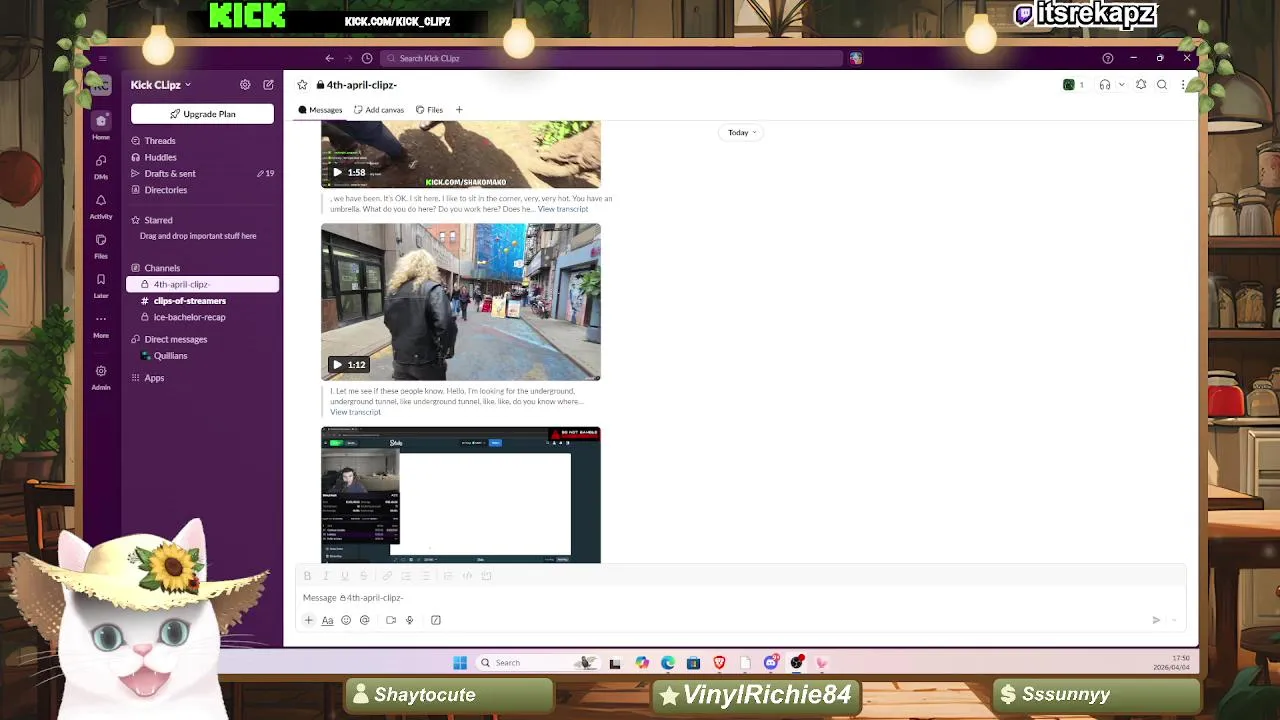This screenshot has height=720, width=1280.
Task: Open the Home view in the Slack rail
Action: [101, 126]
